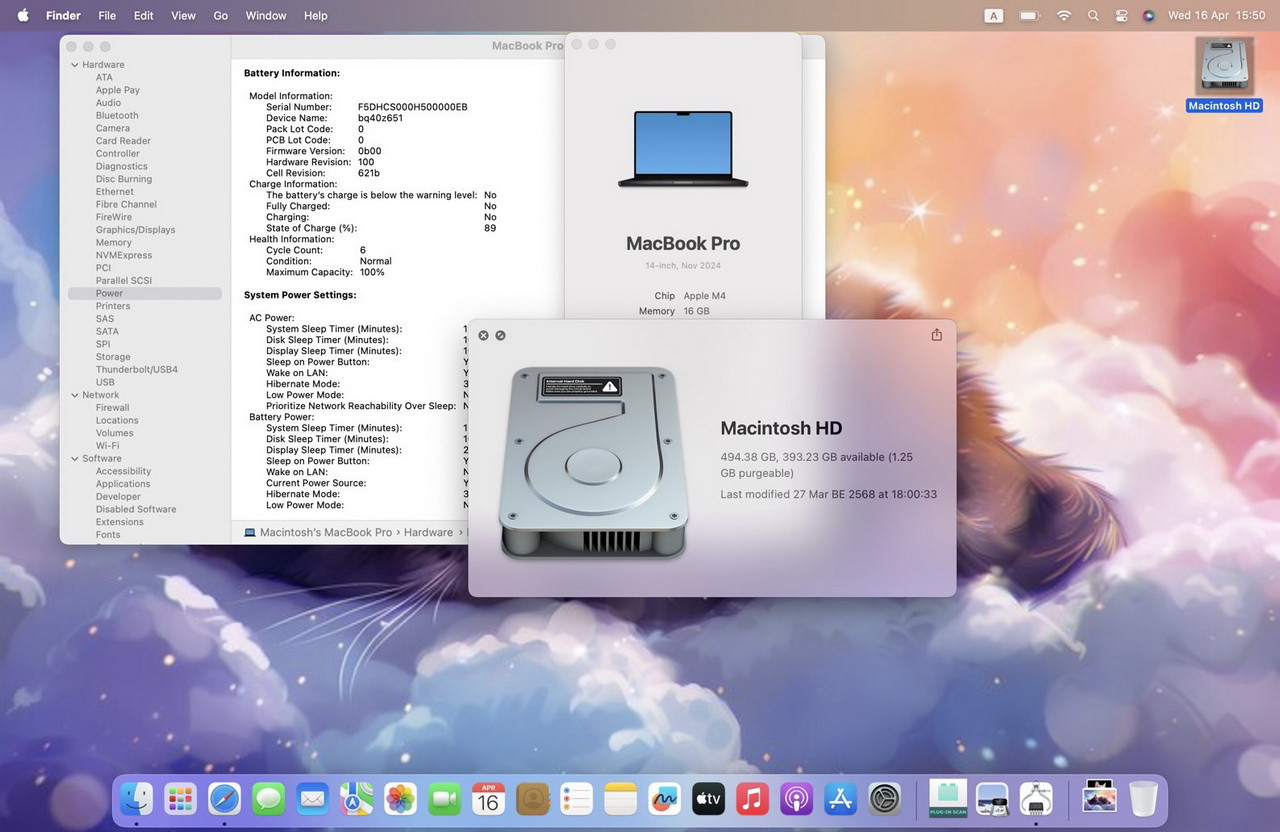Viewport: 1280px width, 832px height.
Task: Select Wi-Fi under Network
Action: pos(107,446)
